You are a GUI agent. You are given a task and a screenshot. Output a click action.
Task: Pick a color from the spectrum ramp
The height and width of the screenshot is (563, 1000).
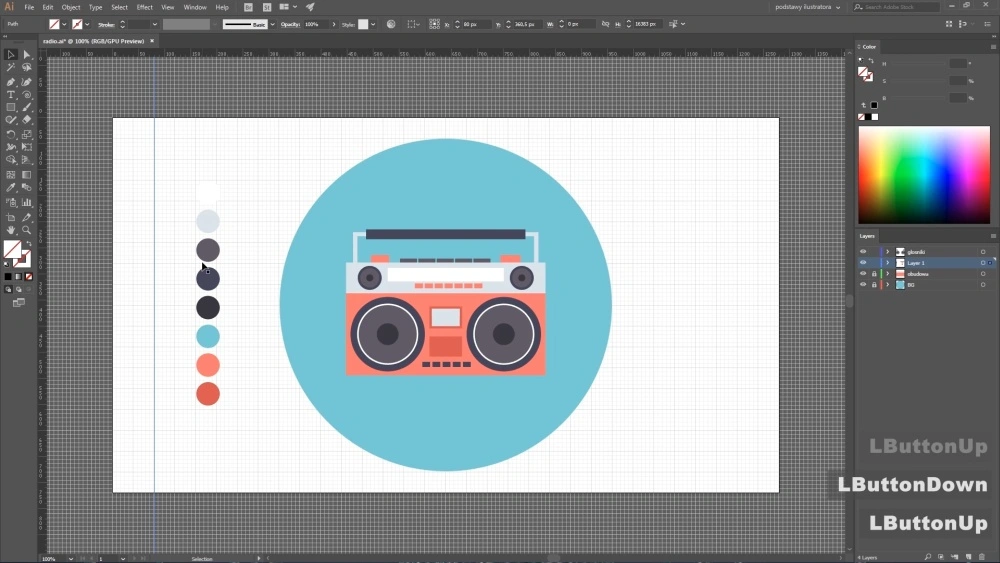923,175
